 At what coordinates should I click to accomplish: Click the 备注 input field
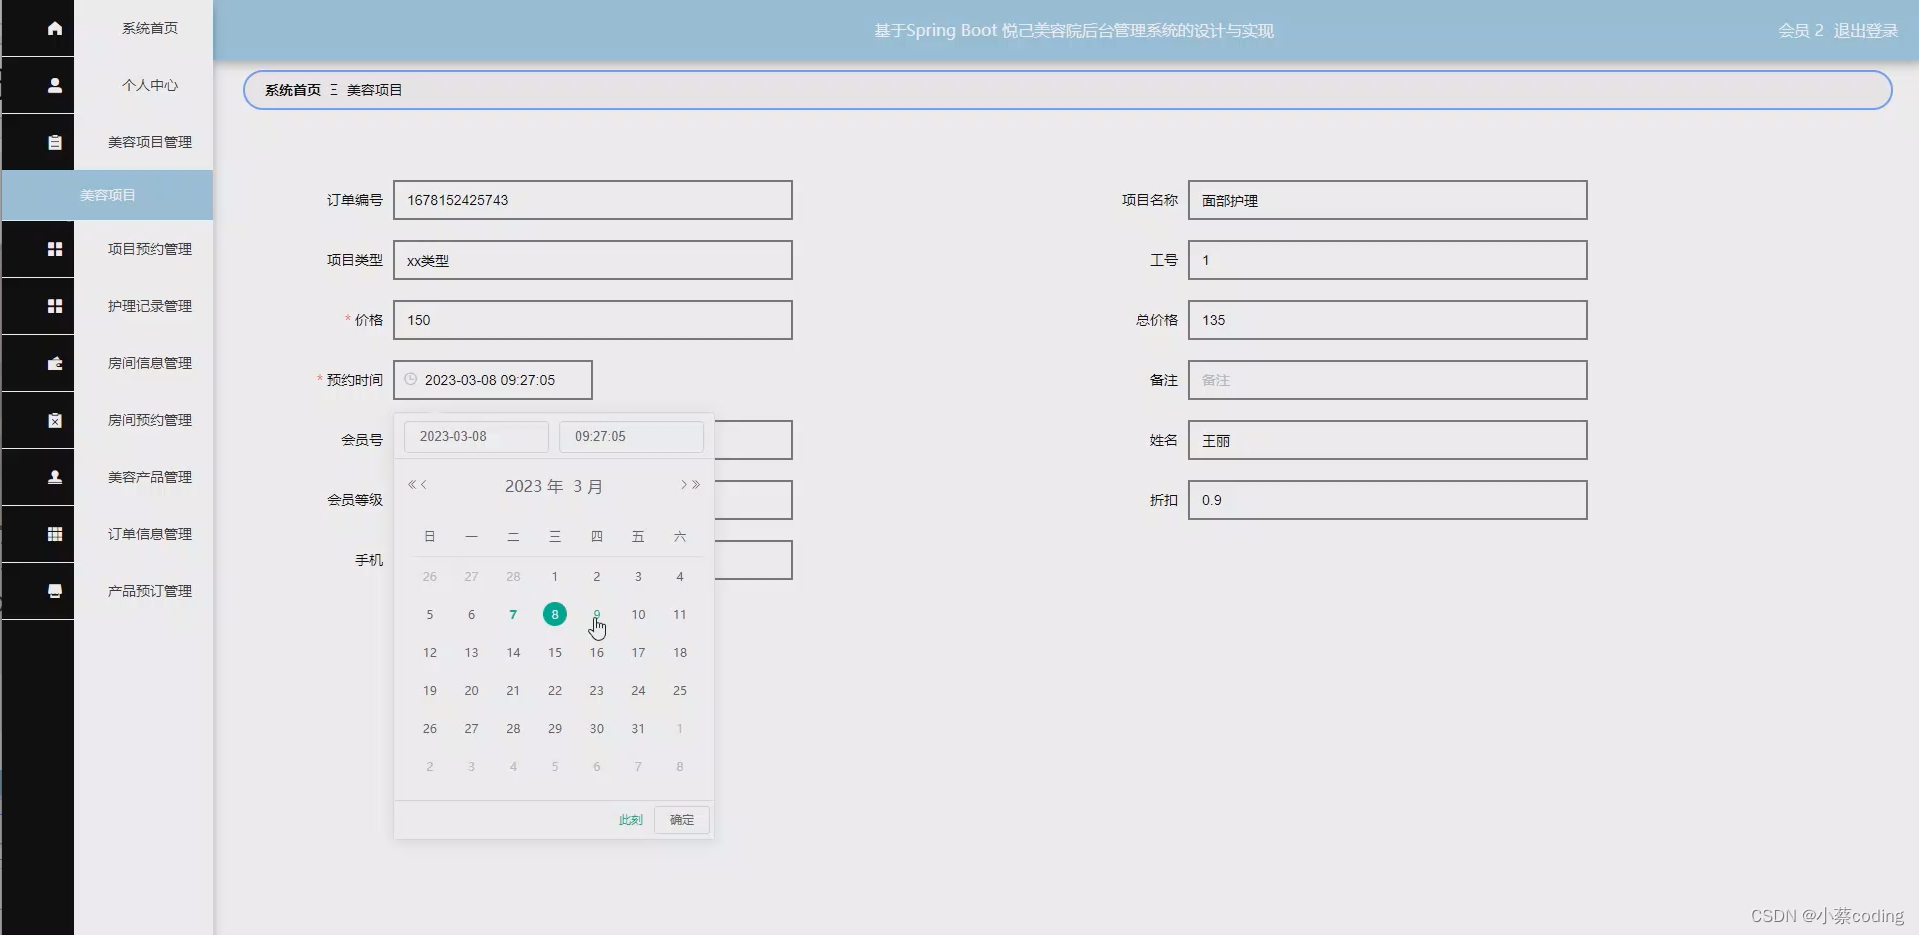click(1388, 380)
